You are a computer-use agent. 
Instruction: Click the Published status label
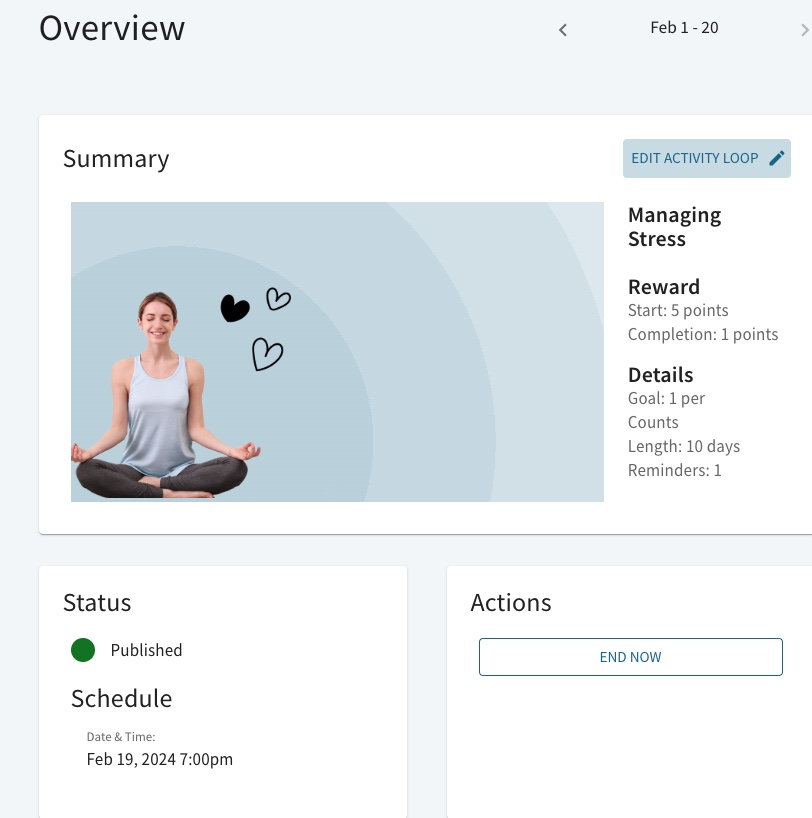[x=146, y=650]
